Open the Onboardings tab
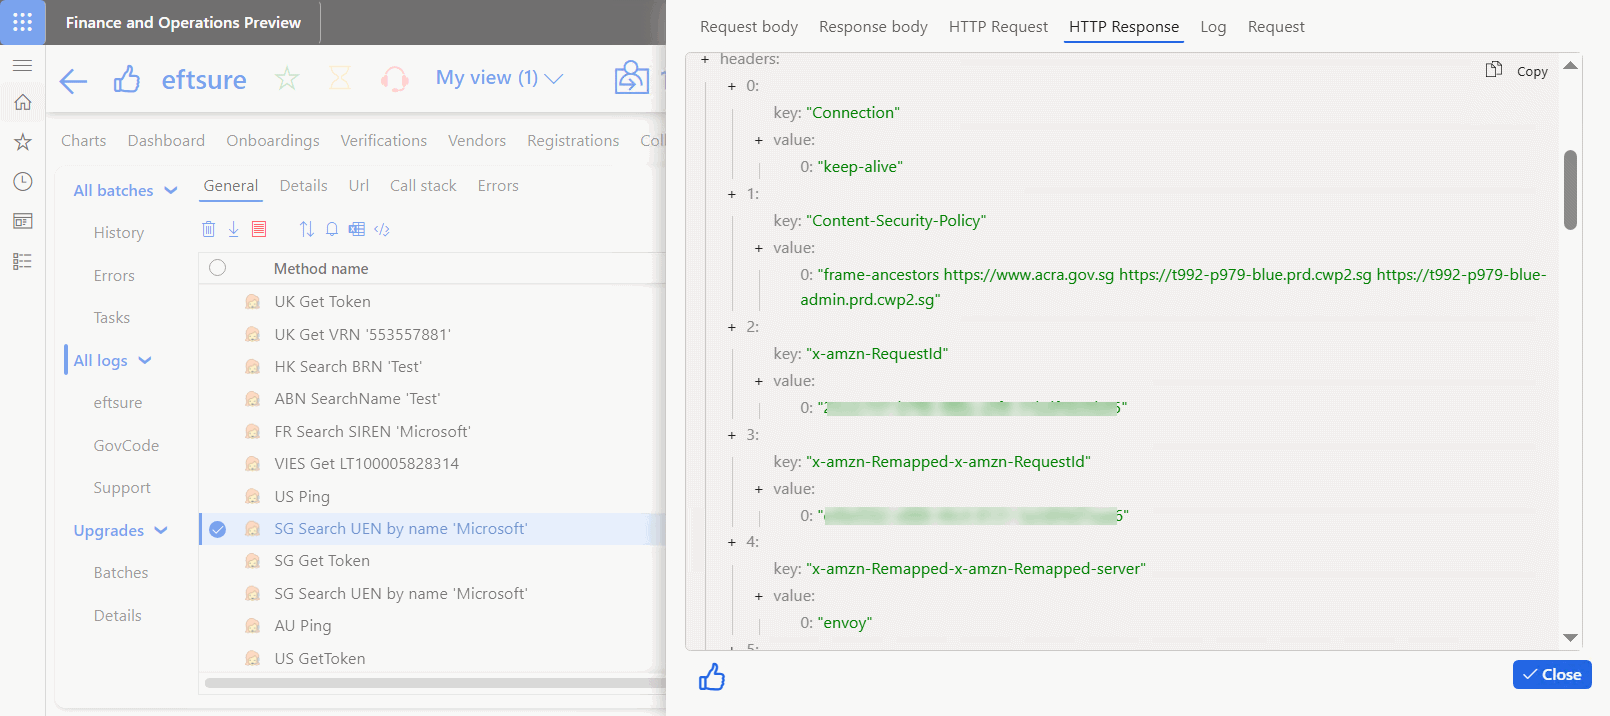This screenshot has width=1610, height=716. pos(273,141)
